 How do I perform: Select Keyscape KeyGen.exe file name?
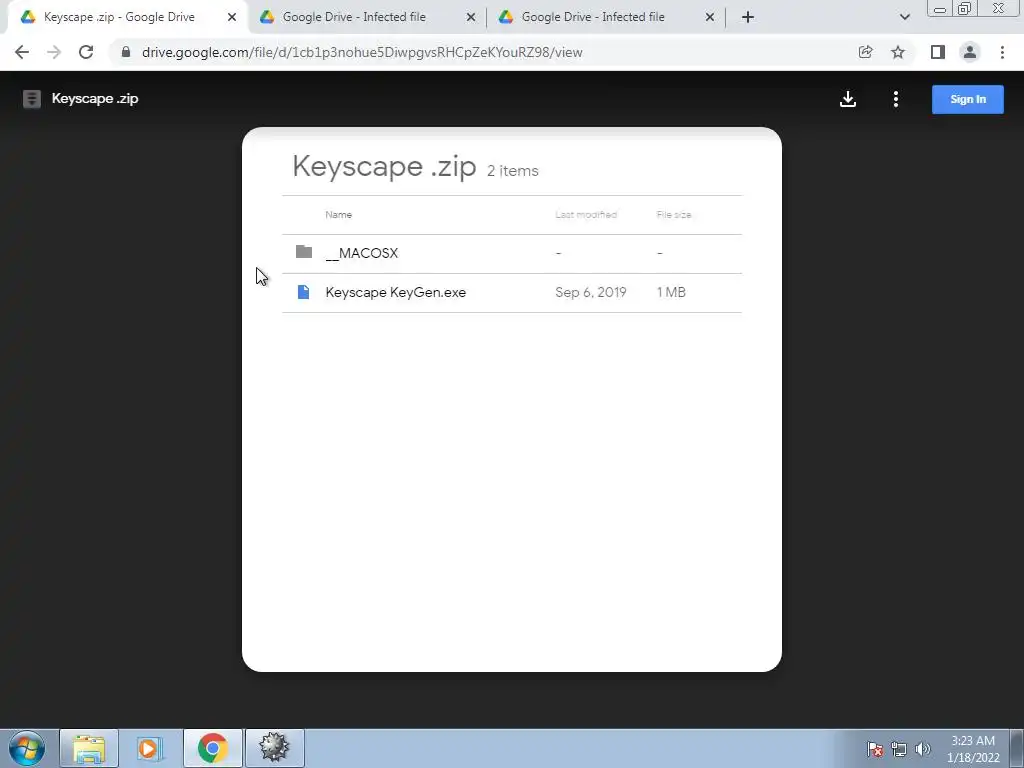coord(396,292)
